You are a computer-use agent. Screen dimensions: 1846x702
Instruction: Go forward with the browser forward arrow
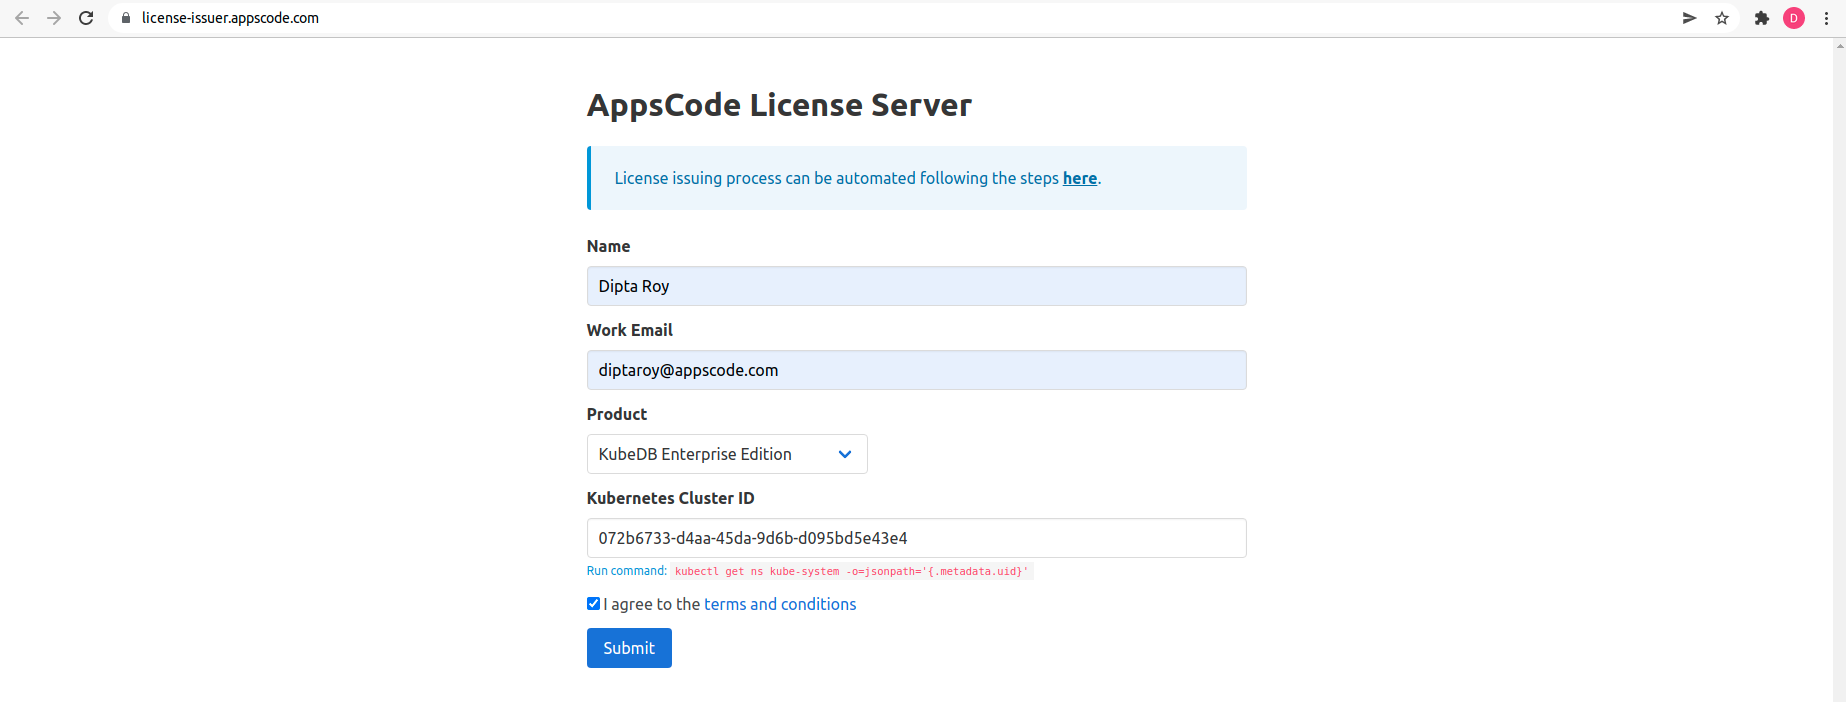(x=54, y=18)
